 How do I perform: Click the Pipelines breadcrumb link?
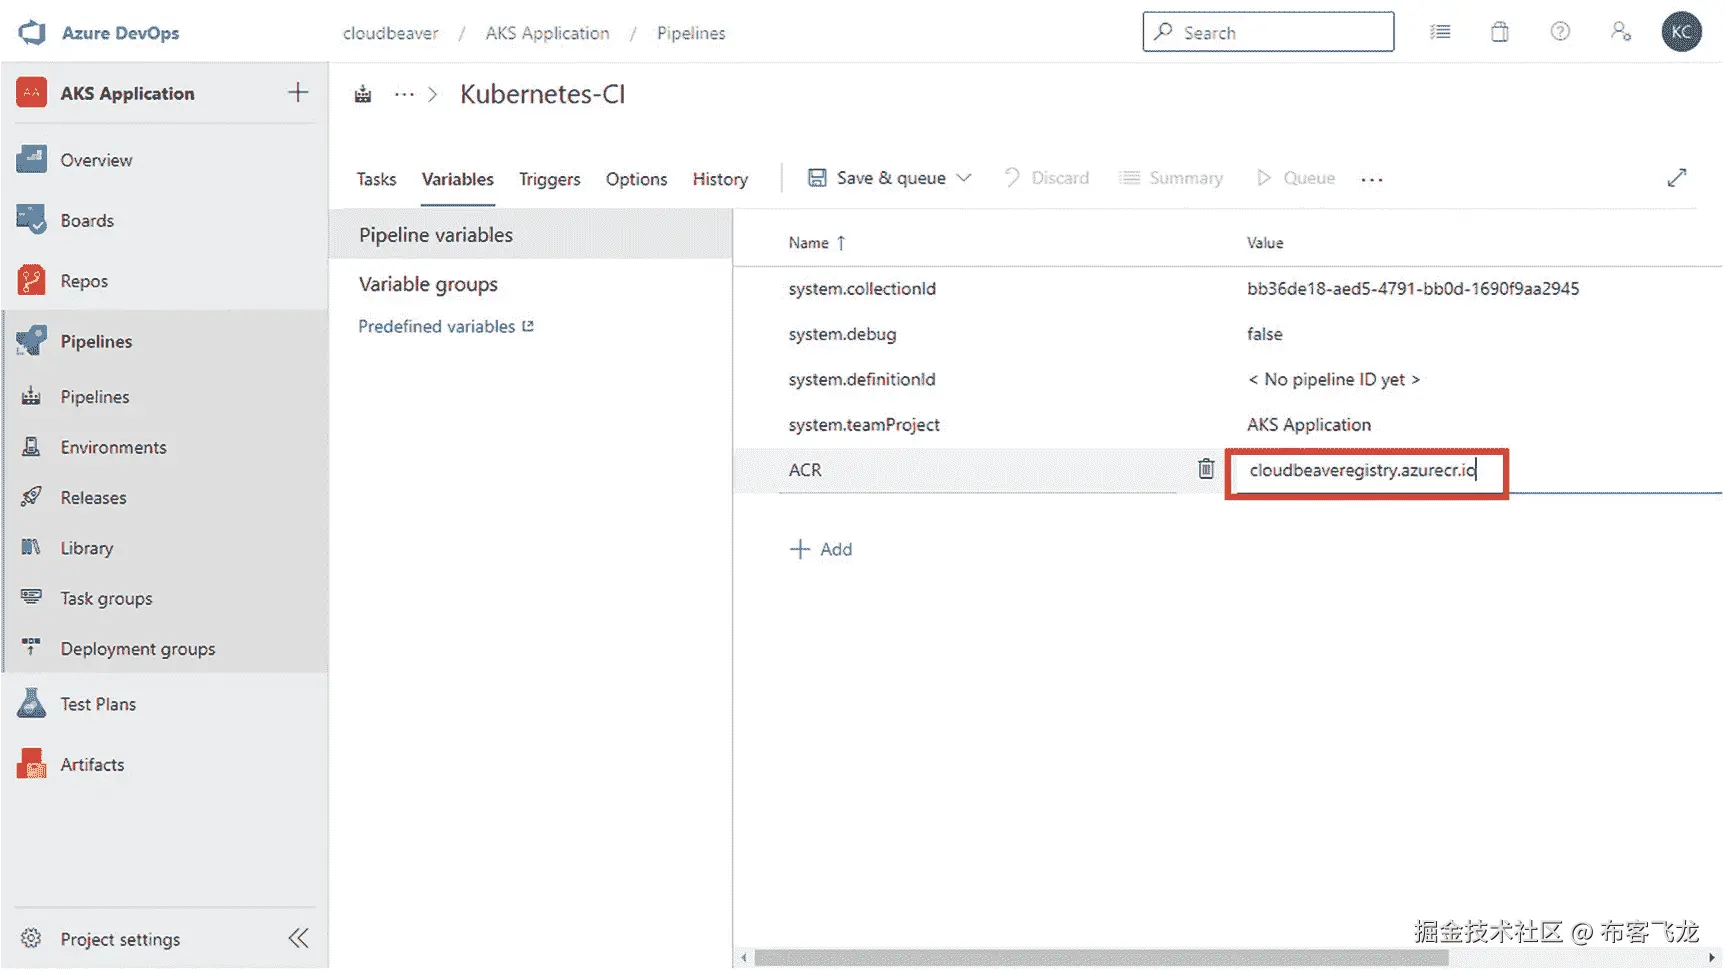(691, 33)
